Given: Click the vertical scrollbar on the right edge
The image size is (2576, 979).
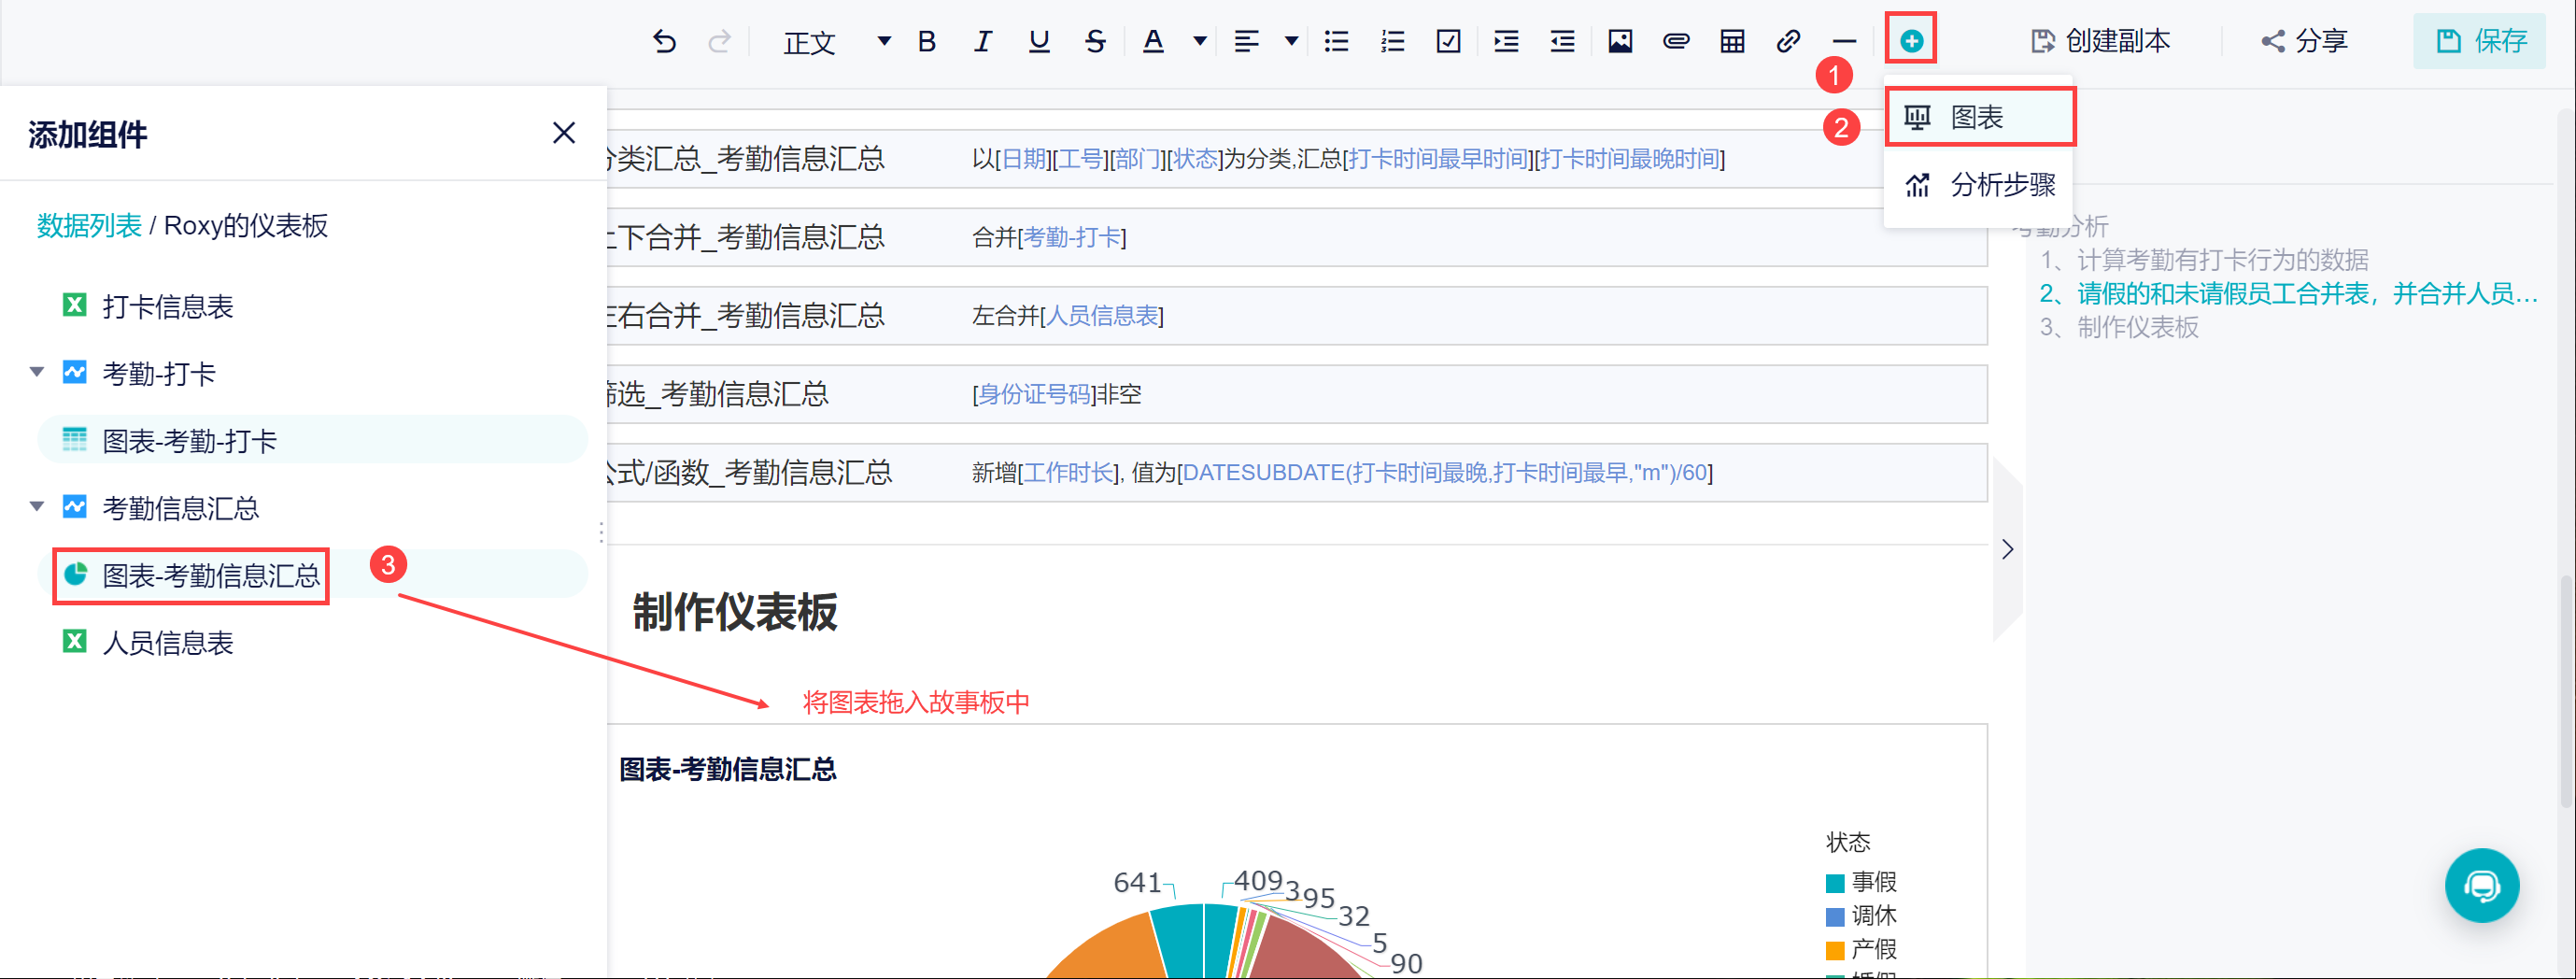Looking at the screenshot, I should [x=2567, y=690].
